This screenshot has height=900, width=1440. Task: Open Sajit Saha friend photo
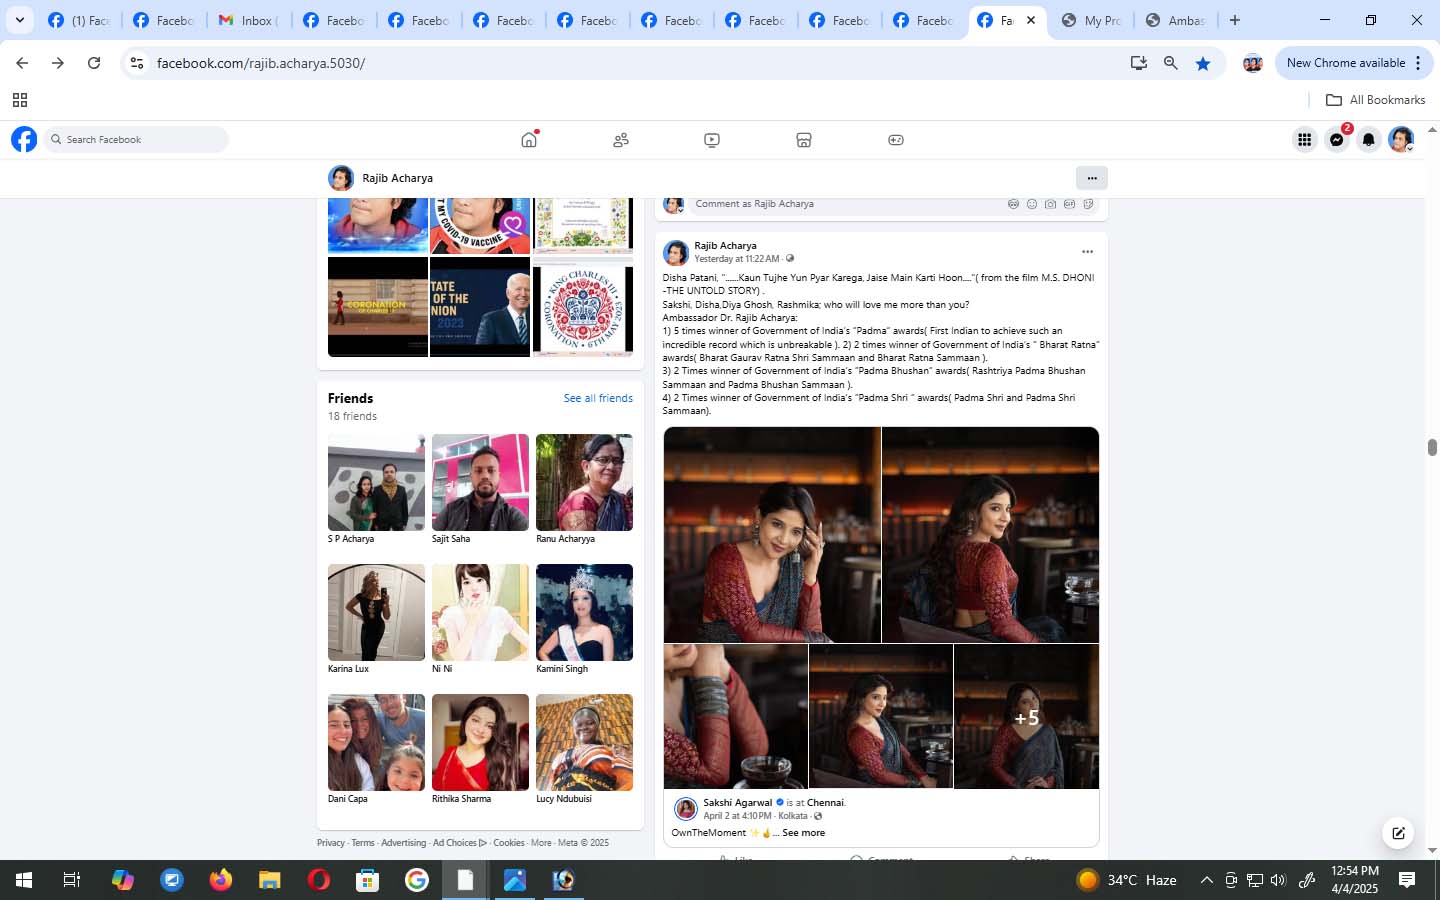pyautogui.click(x=480, y=482)
